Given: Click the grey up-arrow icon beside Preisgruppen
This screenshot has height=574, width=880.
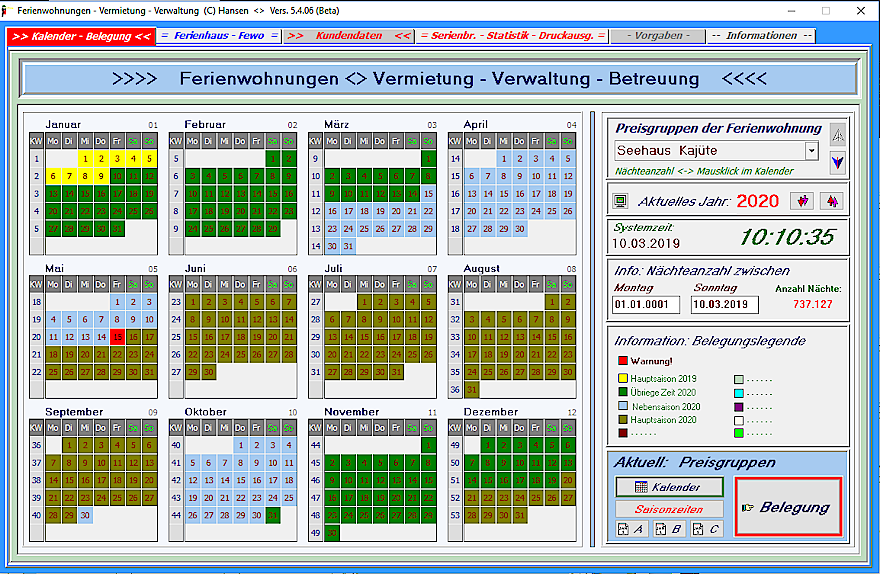Looking at the screenshot, I should (x=838, y=135).
